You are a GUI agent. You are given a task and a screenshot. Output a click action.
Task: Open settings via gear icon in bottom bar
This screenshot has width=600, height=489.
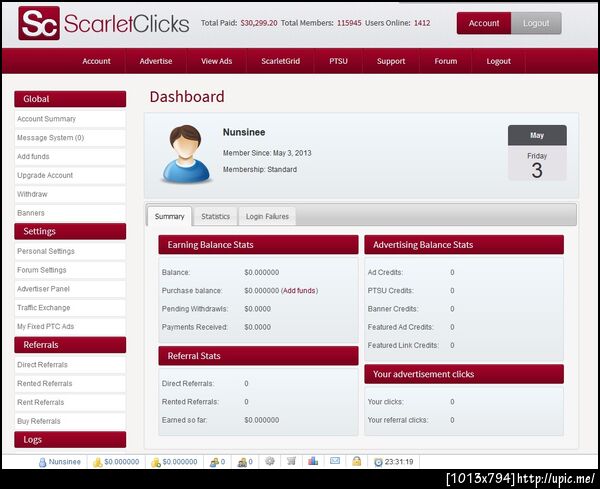point(270,461)
